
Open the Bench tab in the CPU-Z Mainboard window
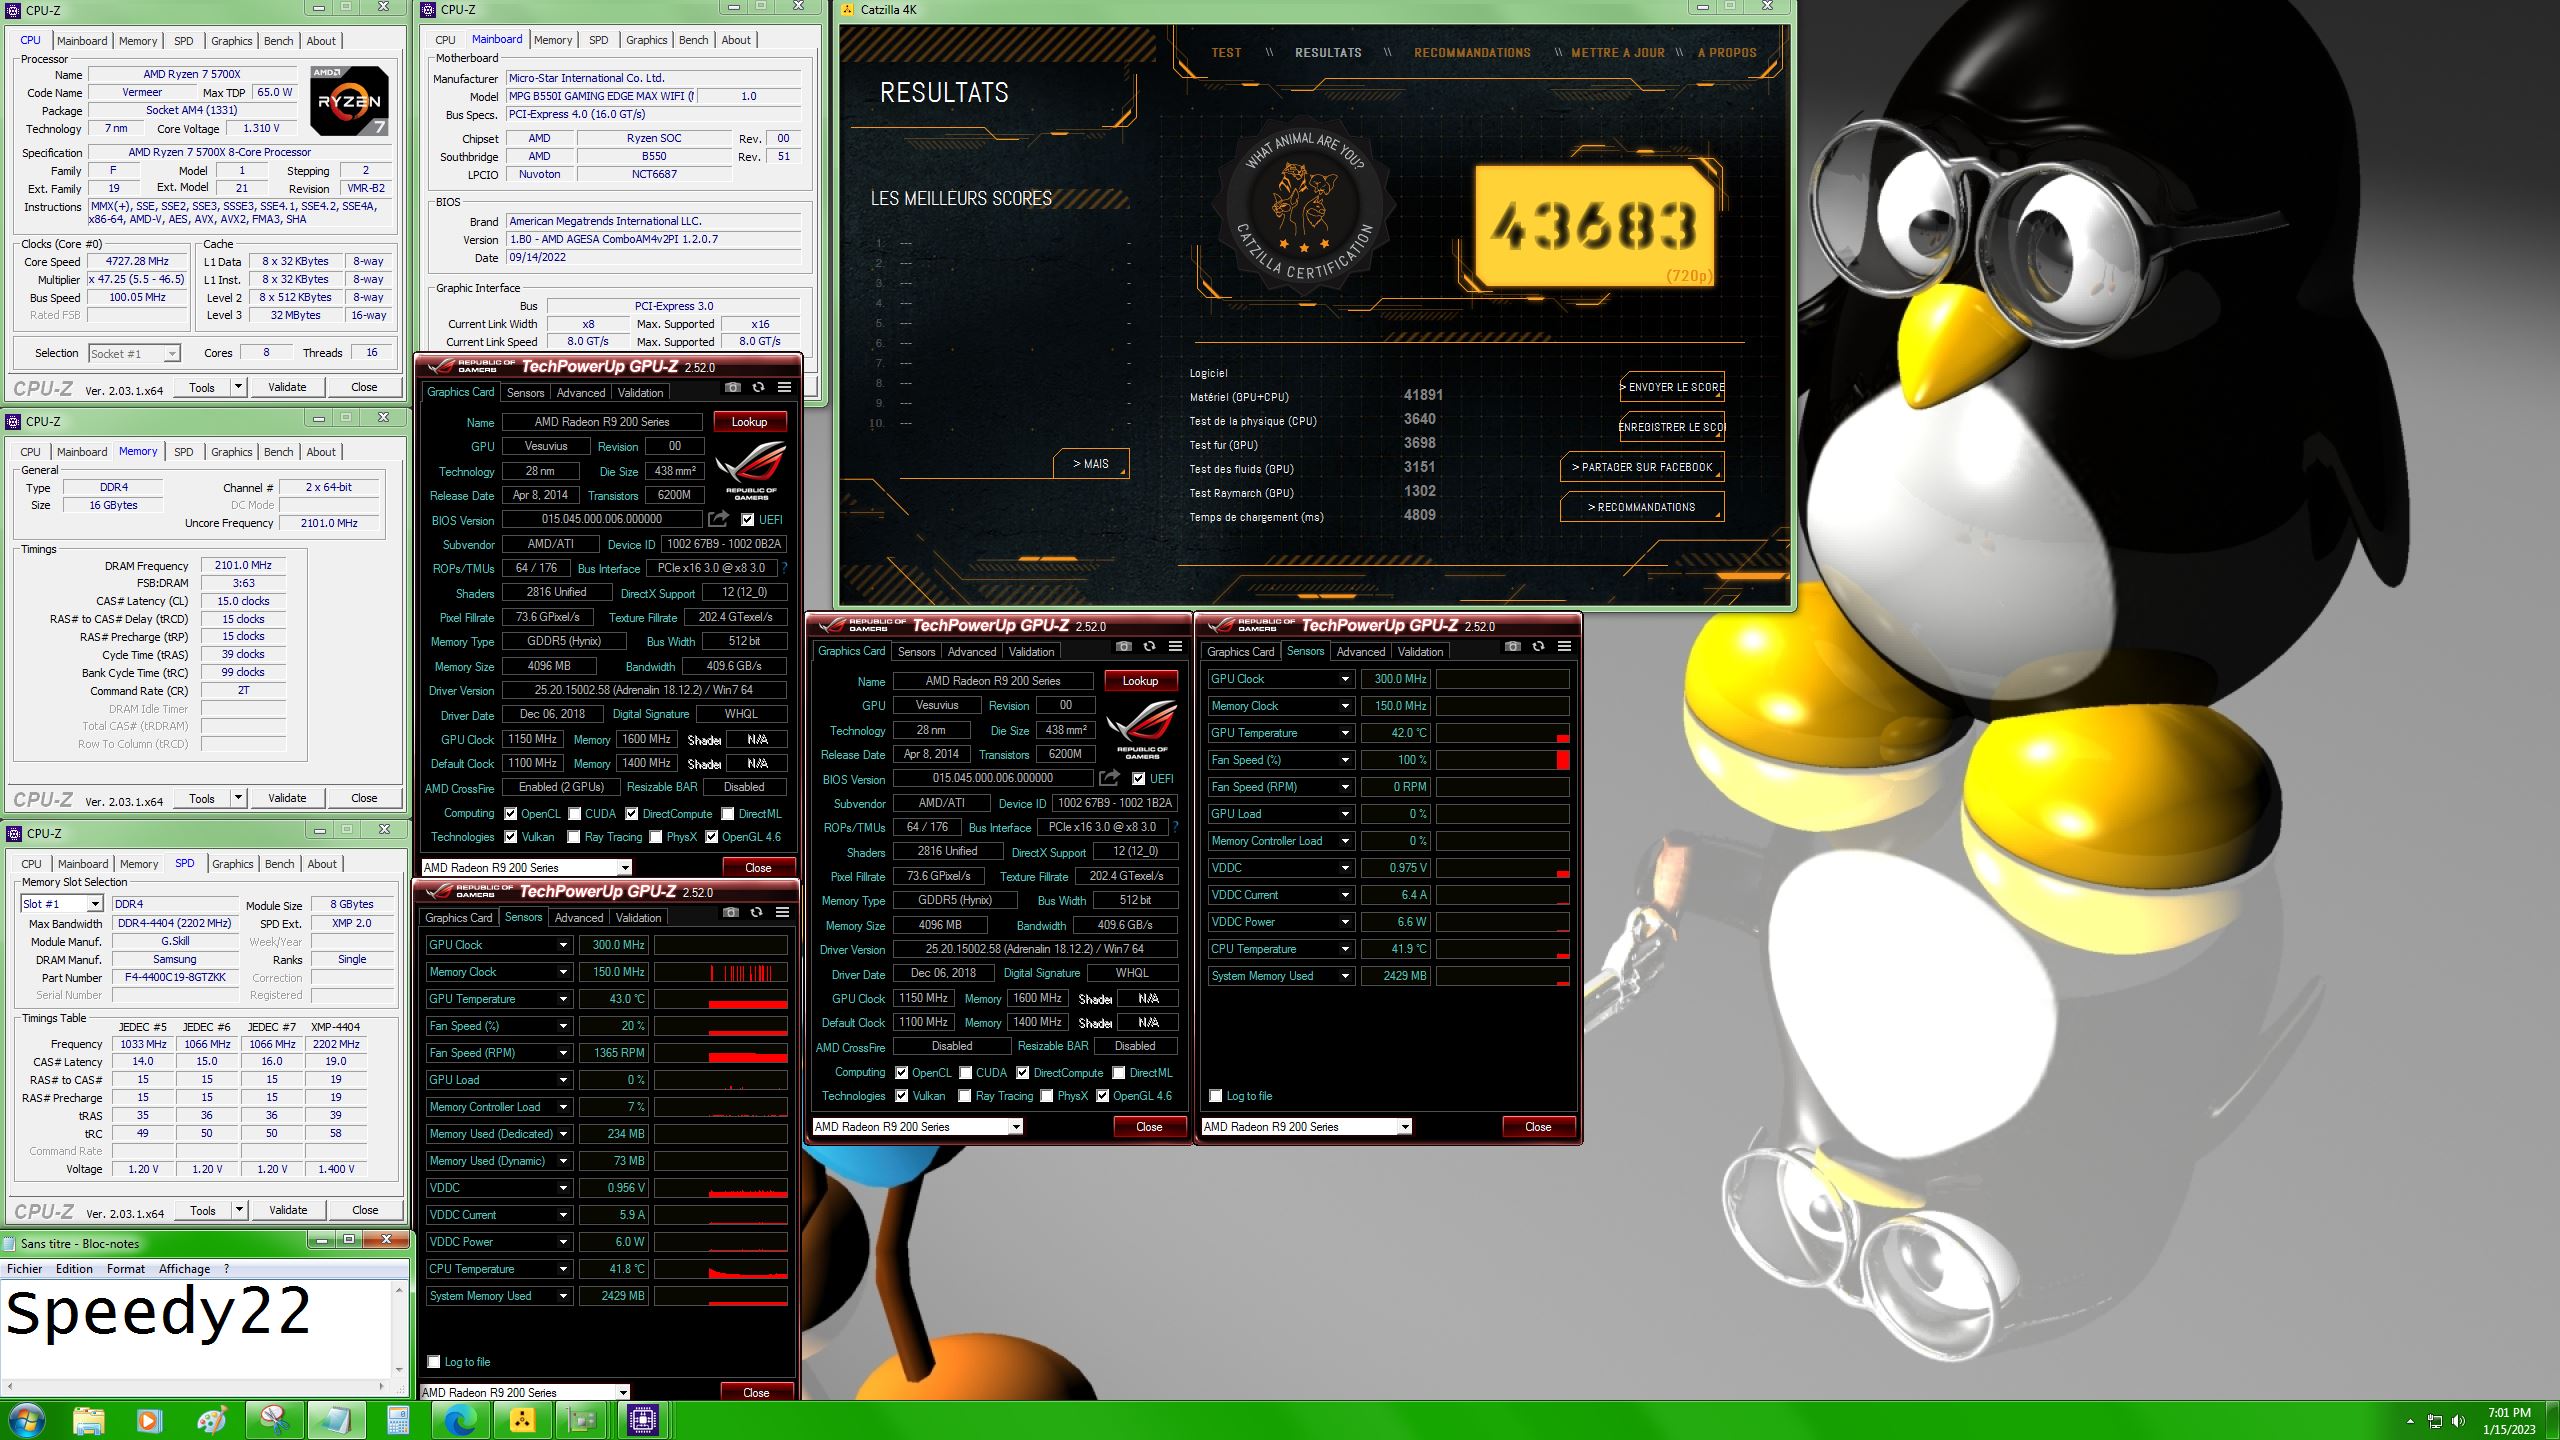click(693, 40)
